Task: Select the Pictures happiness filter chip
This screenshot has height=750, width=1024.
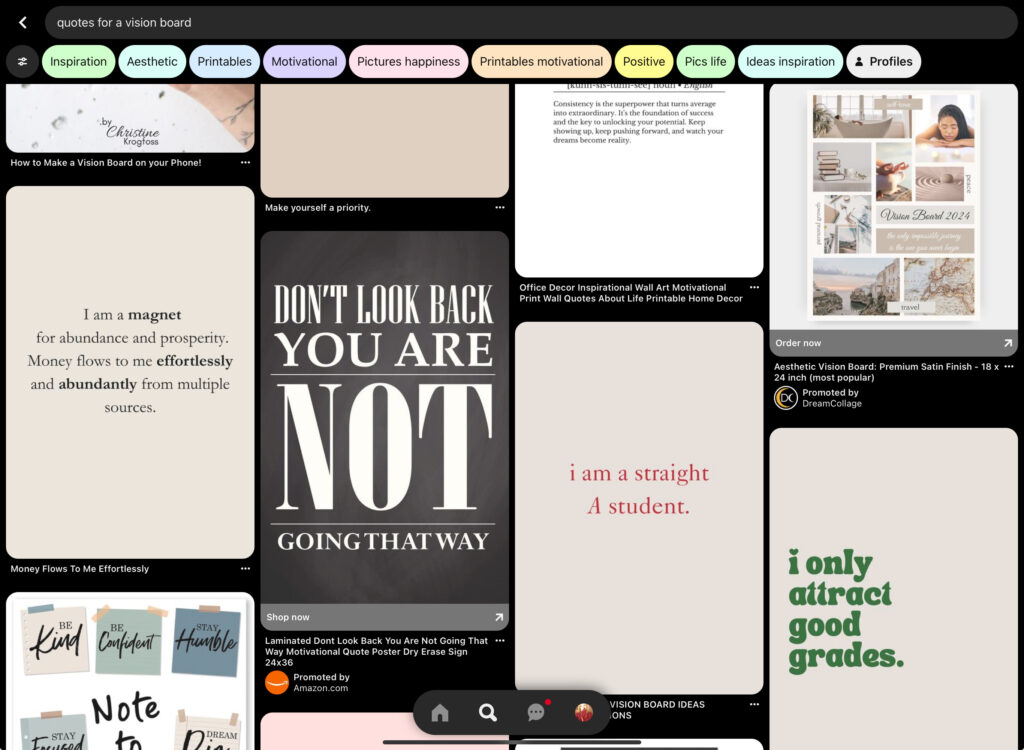Action: point(409,61)
